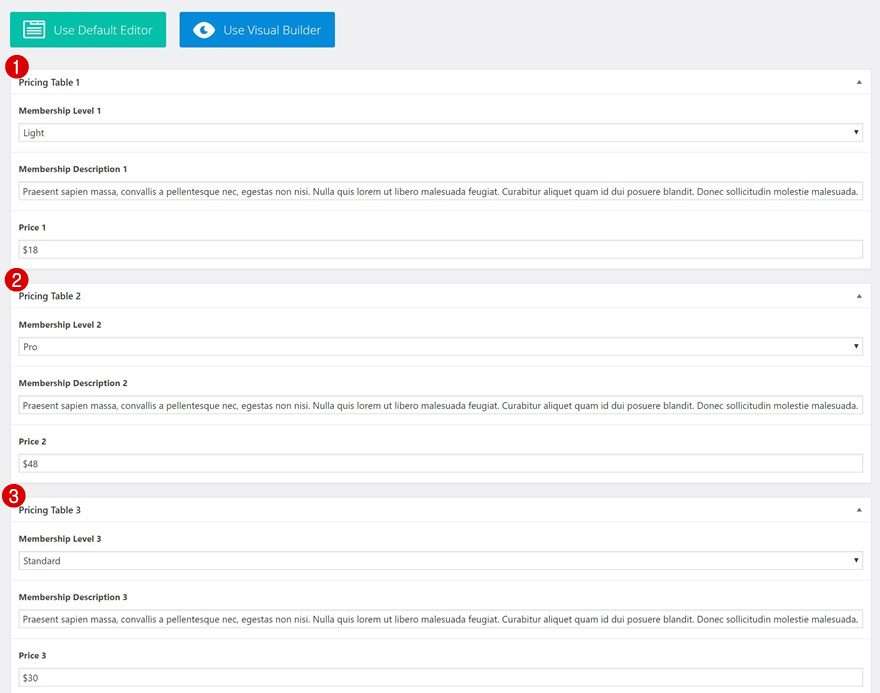Viewport: 880px width, 693px height.
Task: Click the Pricing Table 2 panel title
Action: [x=49, y=296]
